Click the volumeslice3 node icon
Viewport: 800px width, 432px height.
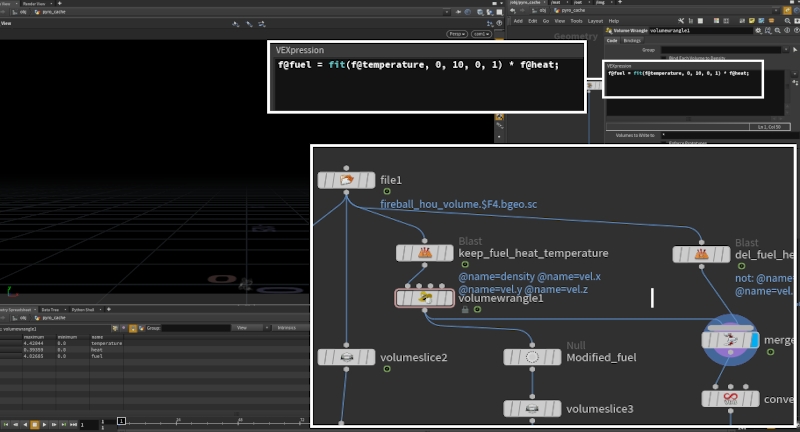[532, 409]
